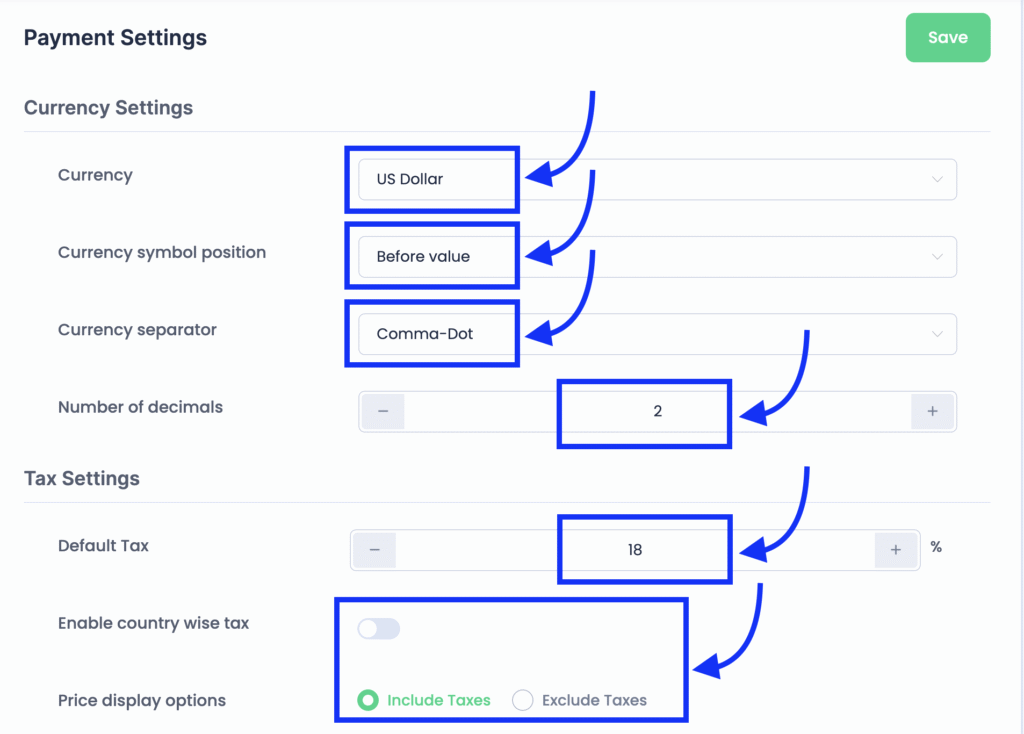Click the Exclude Taxes label text
The height and width of the screenshot is (734, 1024).
click(x=594, y=701)
